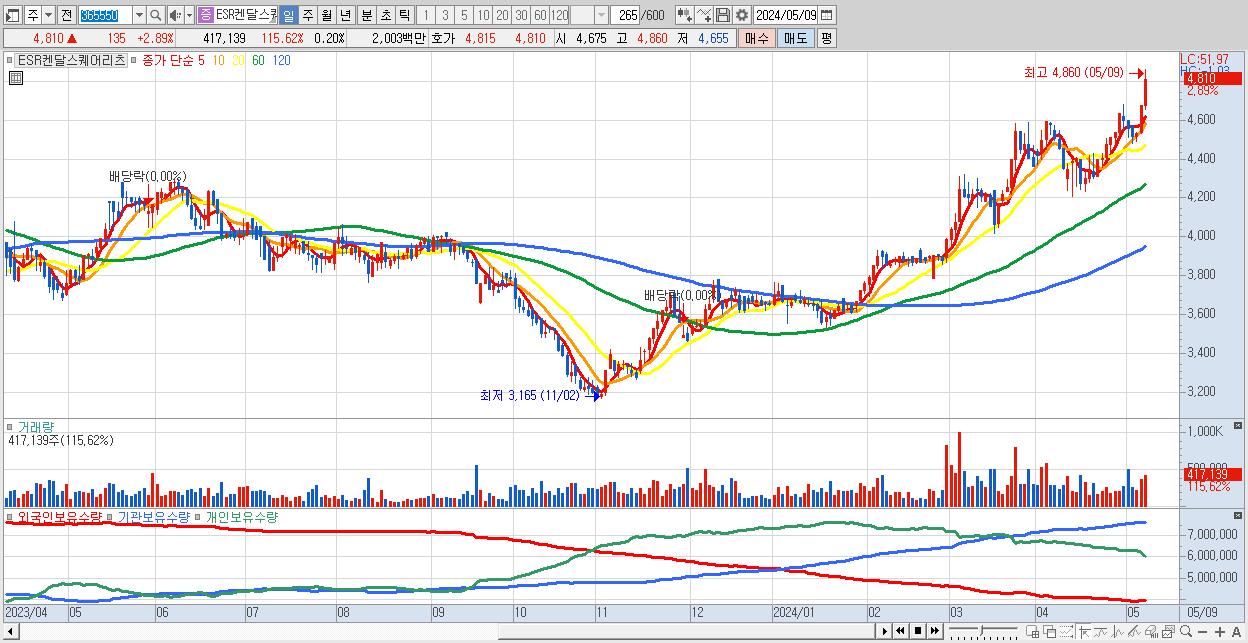The width and height of the screenshot is (1248, 643).
Task: Click the add line indicator icon
Action: [x=704, y=15]
